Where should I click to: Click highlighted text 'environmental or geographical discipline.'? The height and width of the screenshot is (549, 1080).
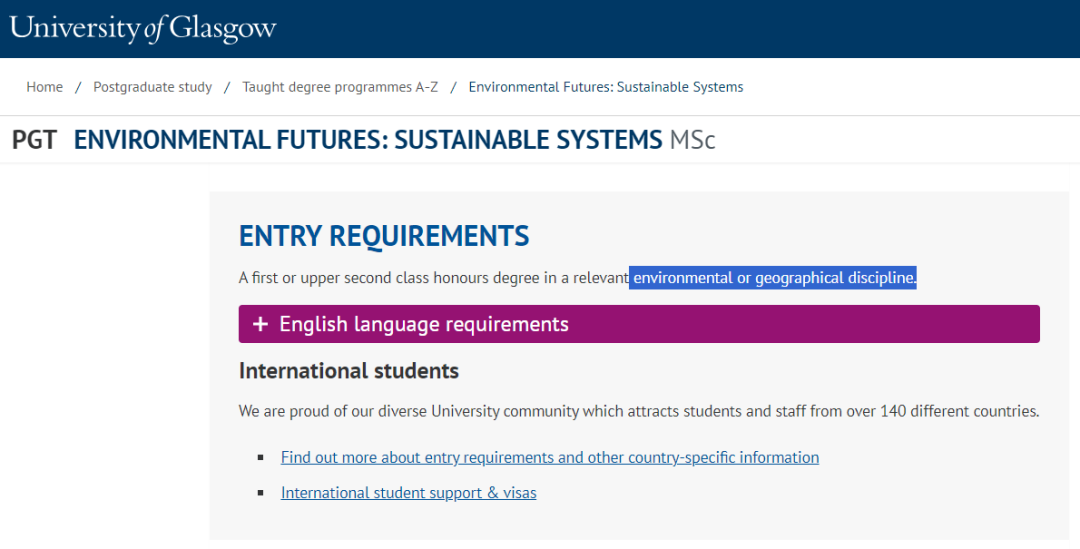tap(773, 278)
